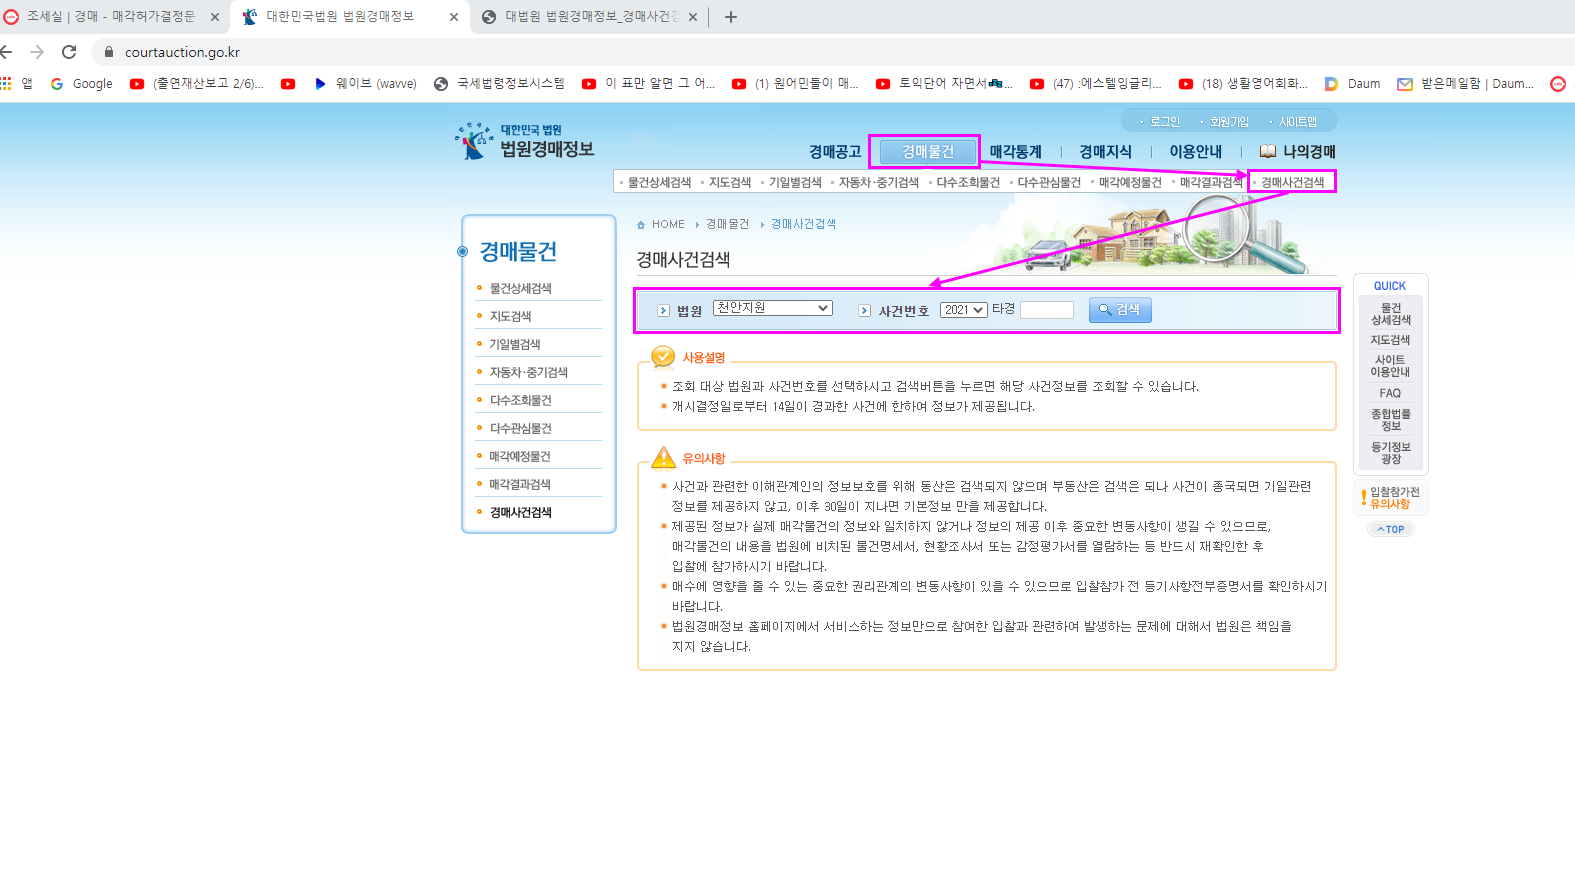Open the 매각통계 main menu
1575x886 pixels.
coord(1015,152)
